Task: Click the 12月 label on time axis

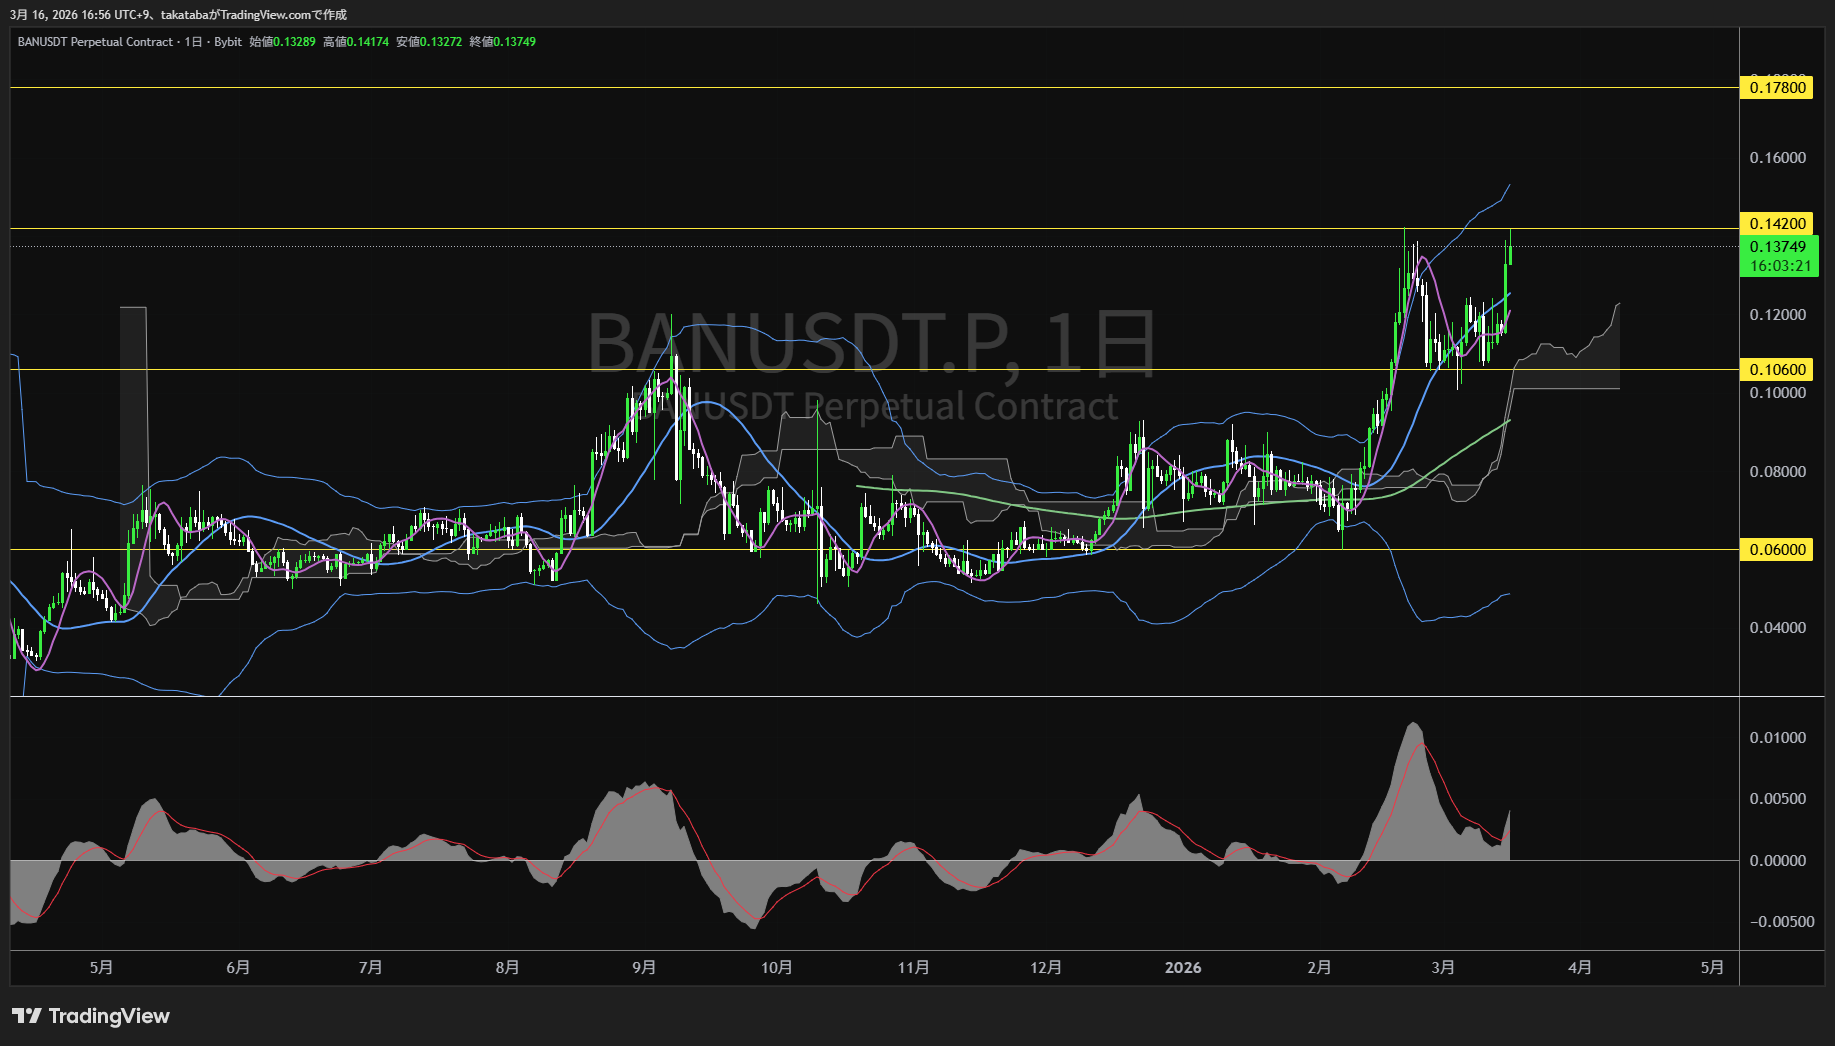Action: click(1046, 968)
